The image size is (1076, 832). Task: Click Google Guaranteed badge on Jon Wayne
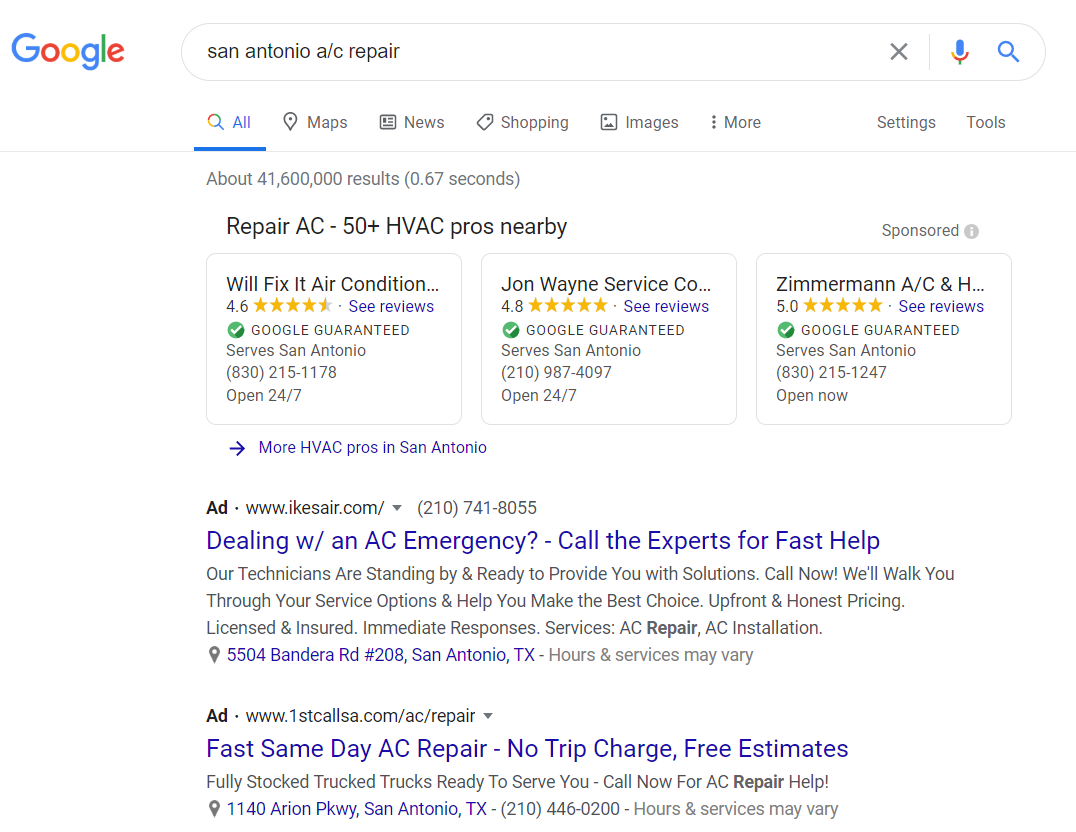tap(593, 330)
